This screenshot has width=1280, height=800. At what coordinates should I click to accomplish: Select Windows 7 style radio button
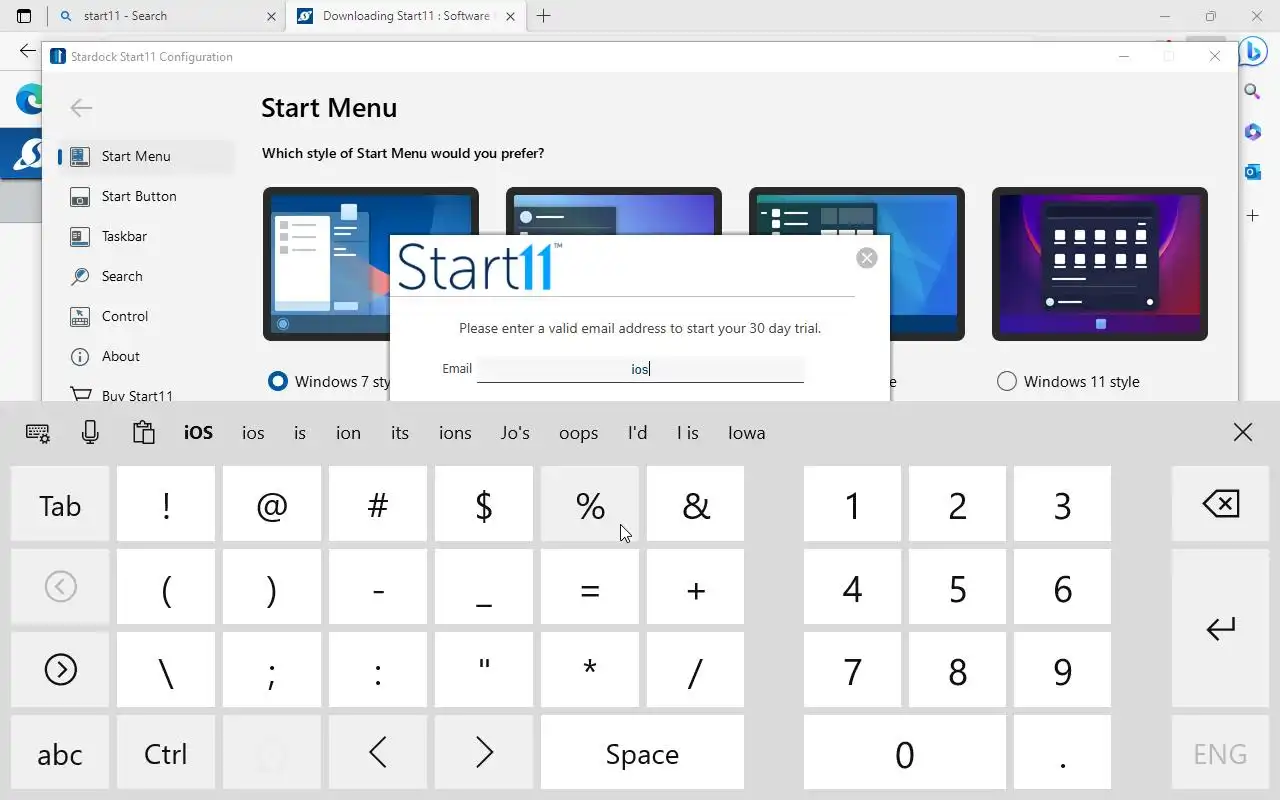click(278, 381)
